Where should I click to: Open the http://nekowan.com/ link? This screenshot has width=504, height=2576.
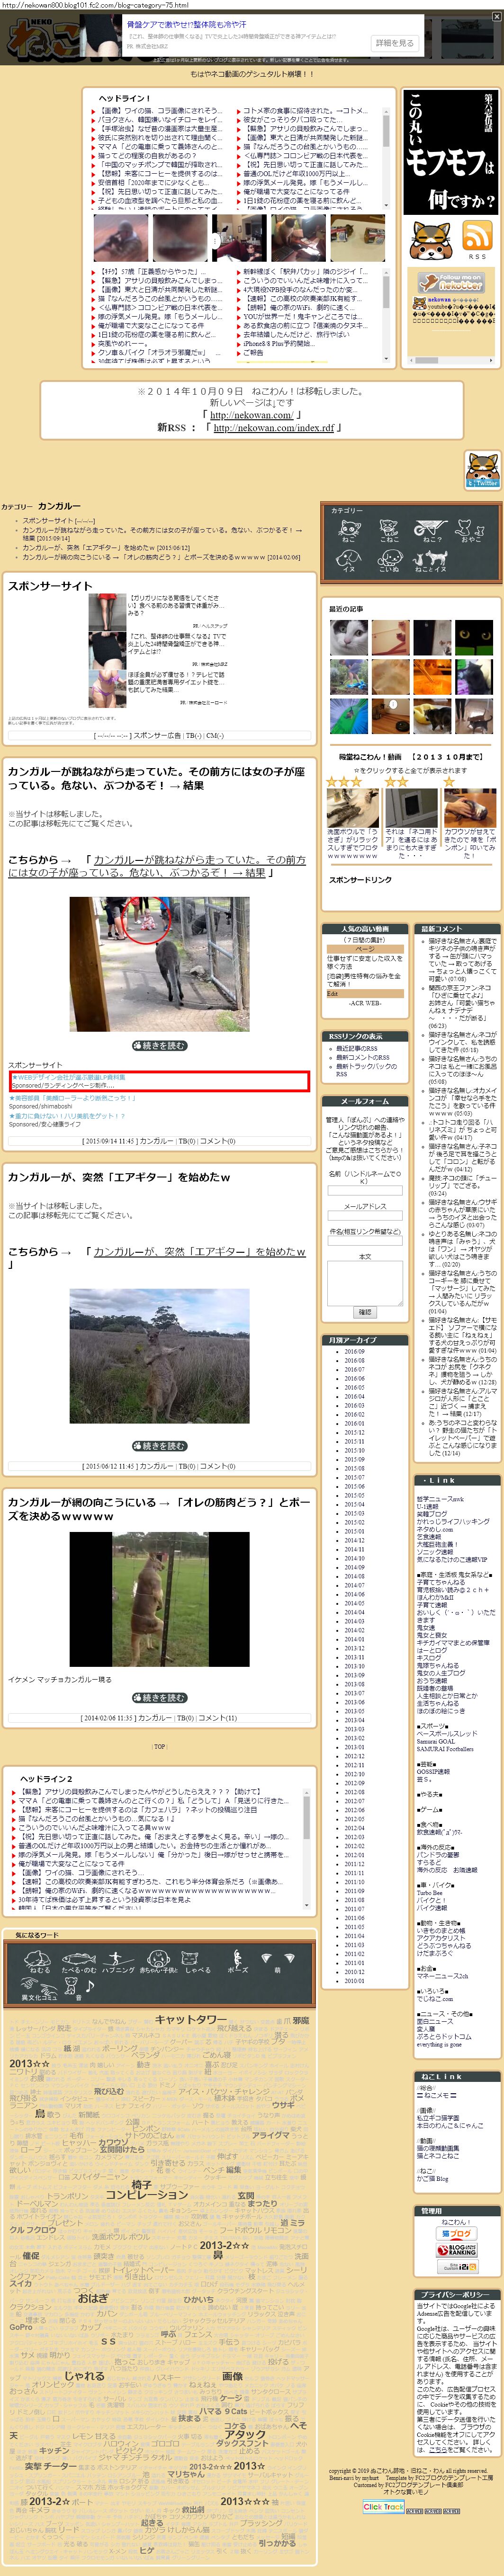(x=251, y=415)
